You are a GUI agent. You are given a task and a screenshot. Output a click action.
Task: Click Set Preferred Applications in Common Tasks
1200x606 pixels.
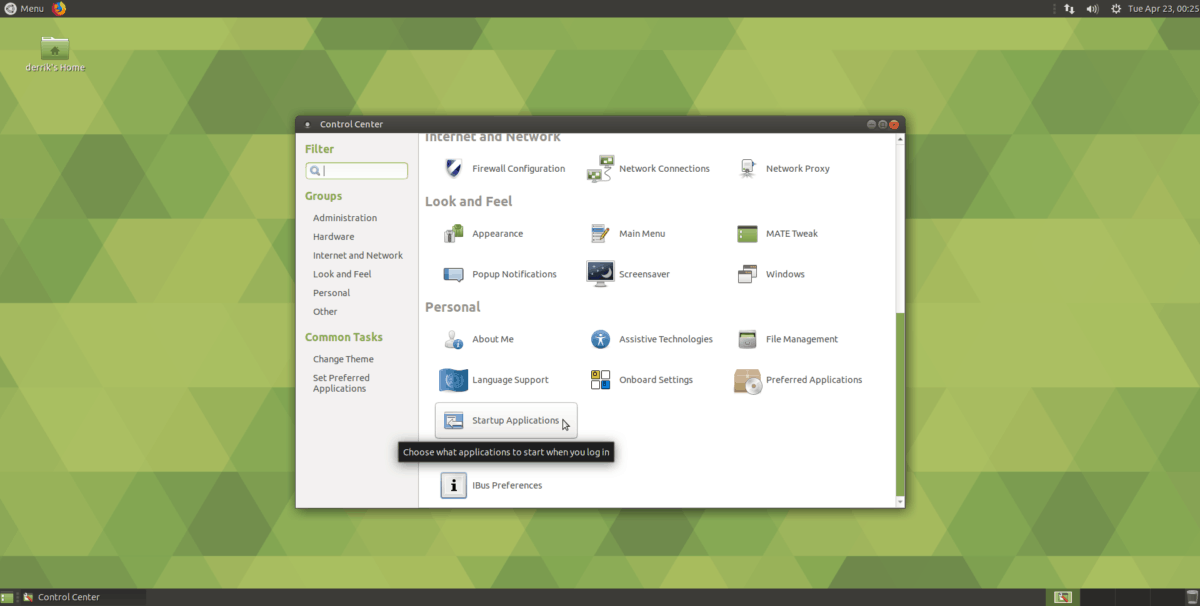341,383
